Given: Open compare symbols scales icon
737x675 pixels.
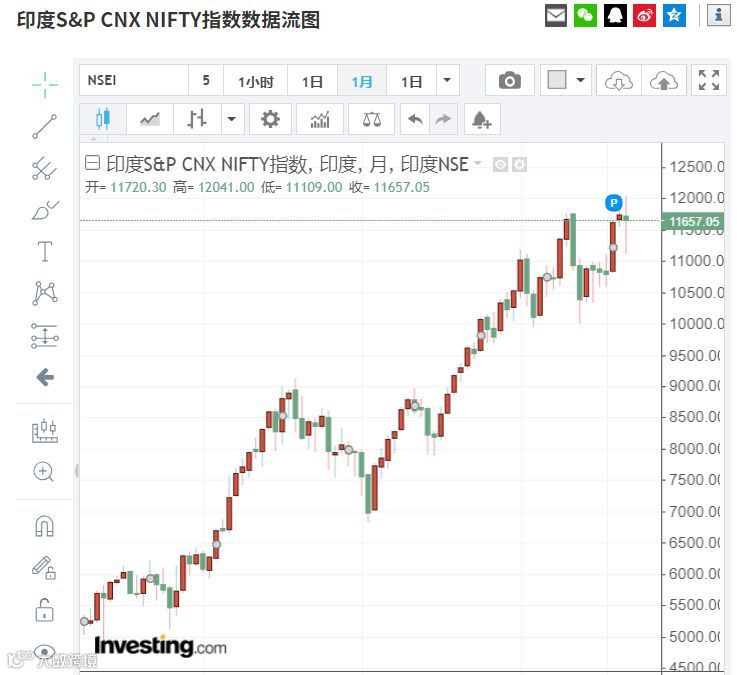Looking at the screenshot, I should (x=371, y=119).
